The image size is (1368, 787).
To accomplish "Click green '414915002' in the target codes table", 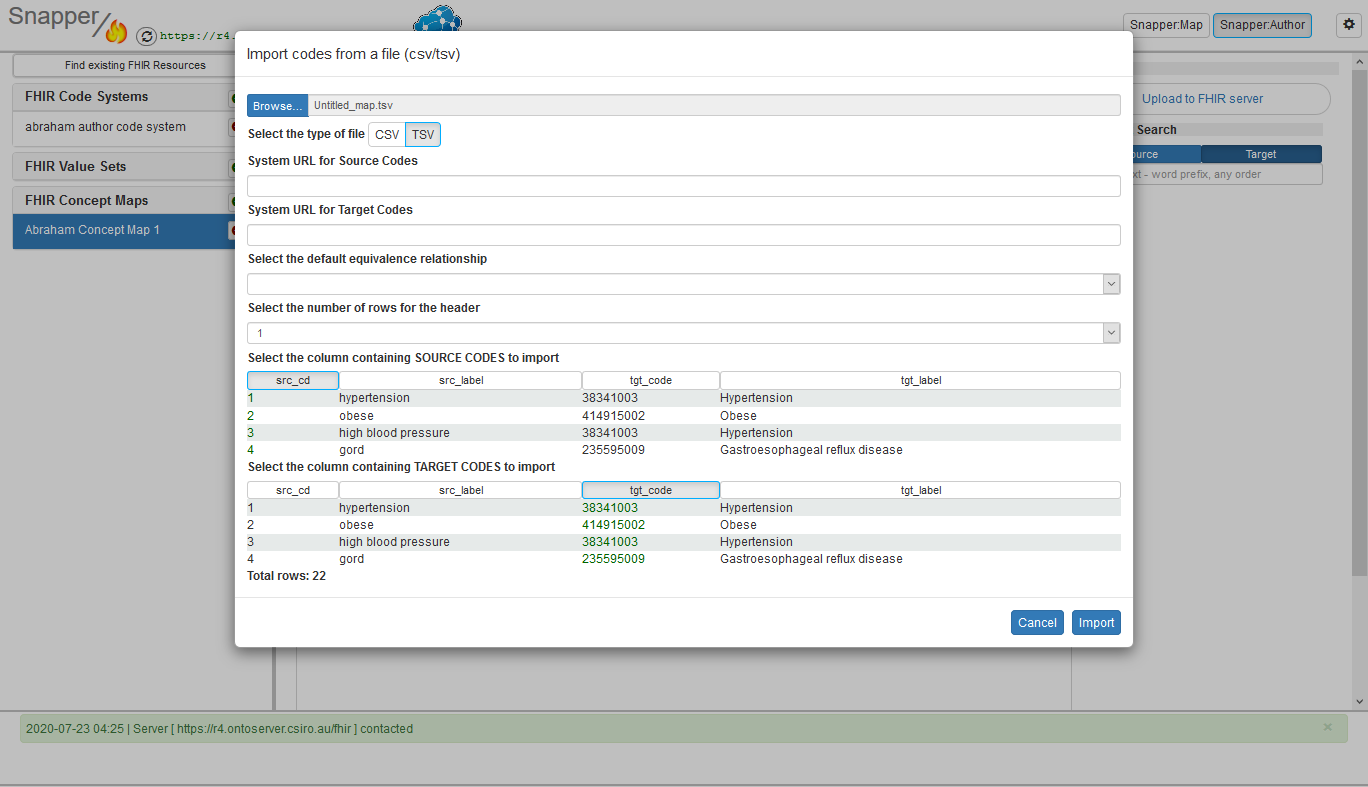I will pyautogui.click(x=613, y=525).
